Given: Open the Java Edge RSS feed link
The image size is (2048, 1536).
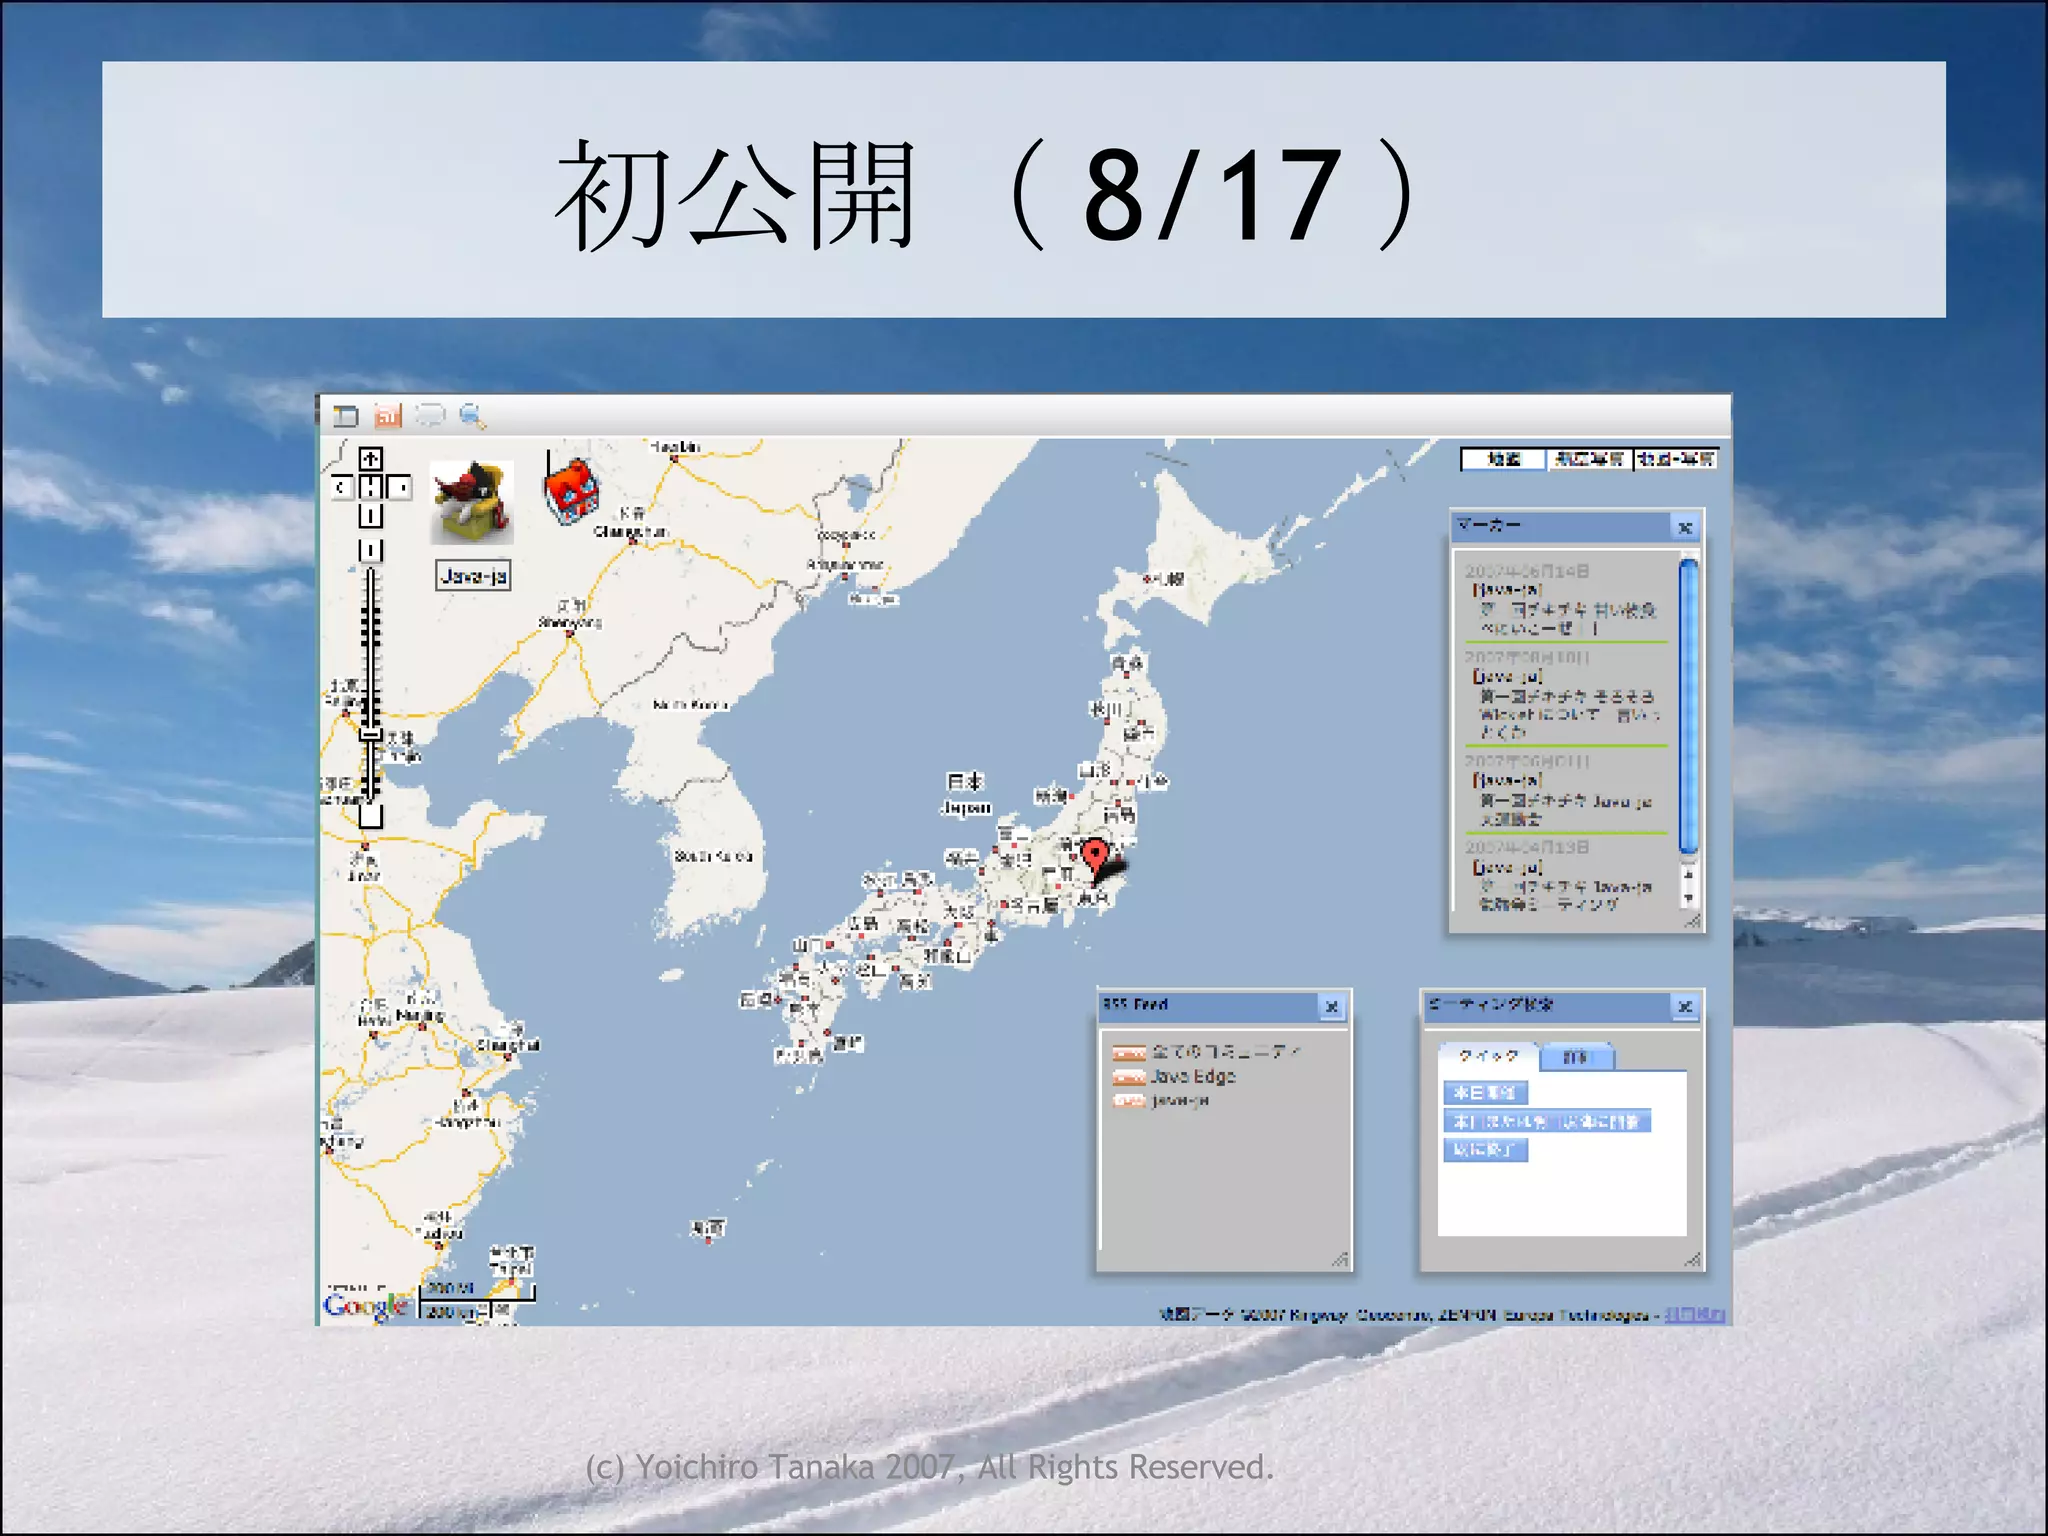Looking at the screenshot, I should click(1192, 1077).
